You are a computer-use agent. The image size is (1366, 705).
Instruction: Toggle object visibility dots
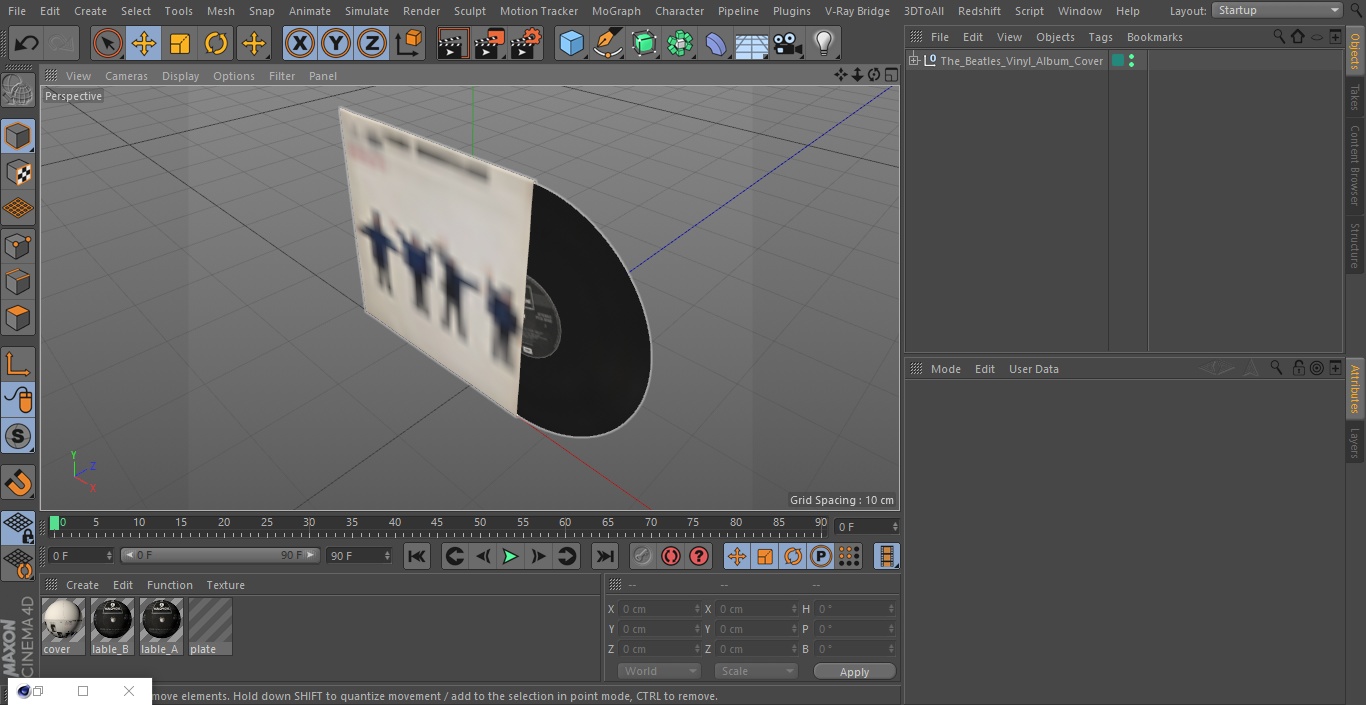click(1131, 61)
